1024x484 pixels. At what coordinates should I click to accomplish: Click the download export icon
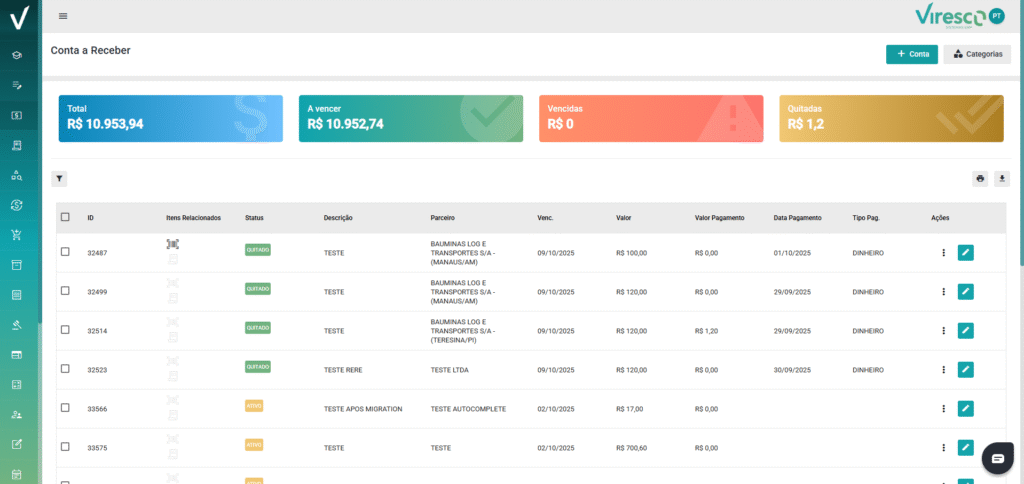pyautogui.click(x=1001, y=179)
